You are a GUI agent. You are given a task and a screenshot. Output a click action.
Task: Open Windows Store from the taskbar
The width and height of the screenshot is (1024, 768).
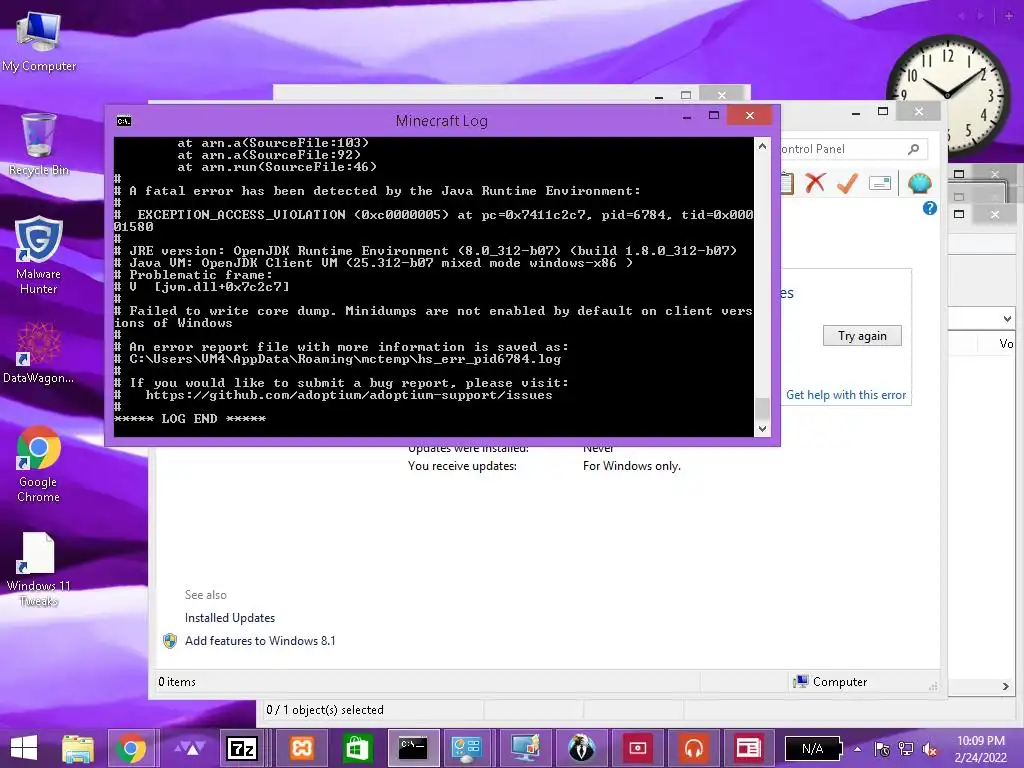pos(357,748)
